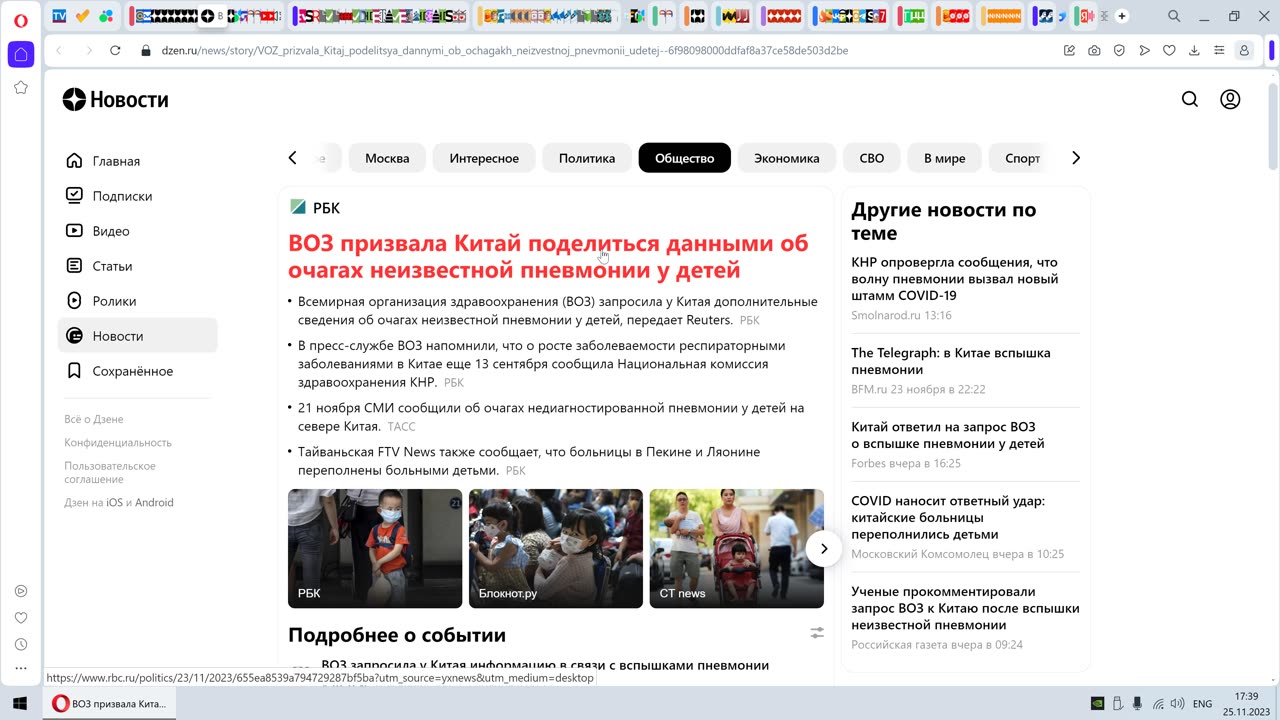1280x720 pixels.
Task: Search the open tabs with the magnifier
Action: click(x=1174, y=16)
